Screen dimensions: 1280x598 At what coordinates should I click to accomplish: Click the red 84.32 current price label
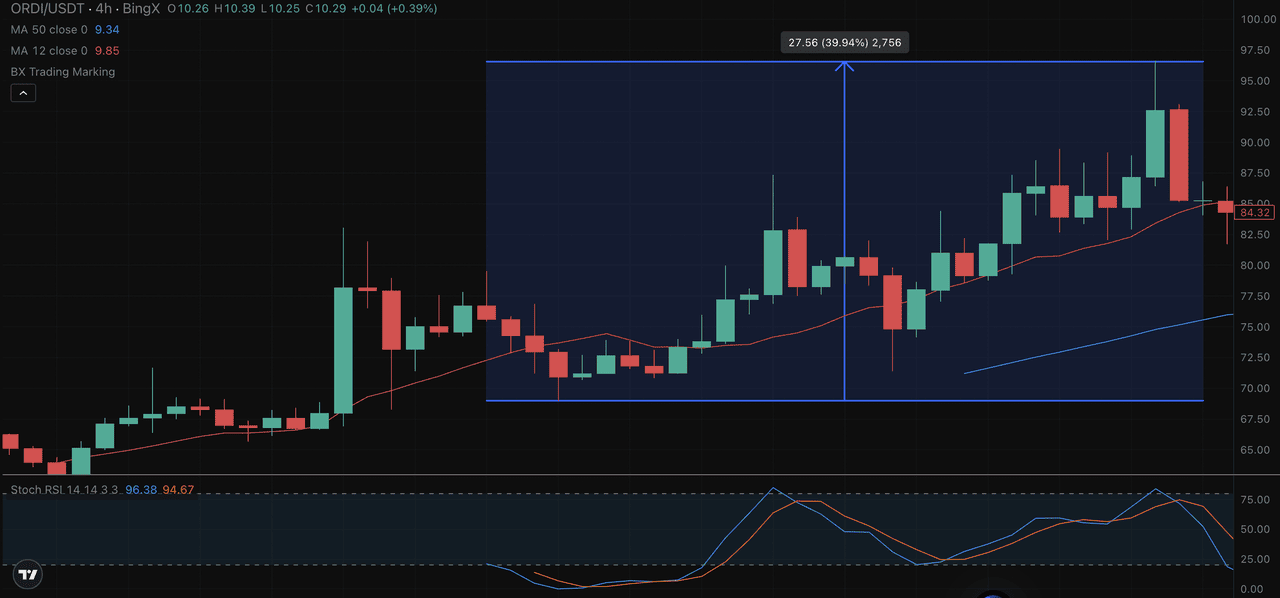(1255, 213)
